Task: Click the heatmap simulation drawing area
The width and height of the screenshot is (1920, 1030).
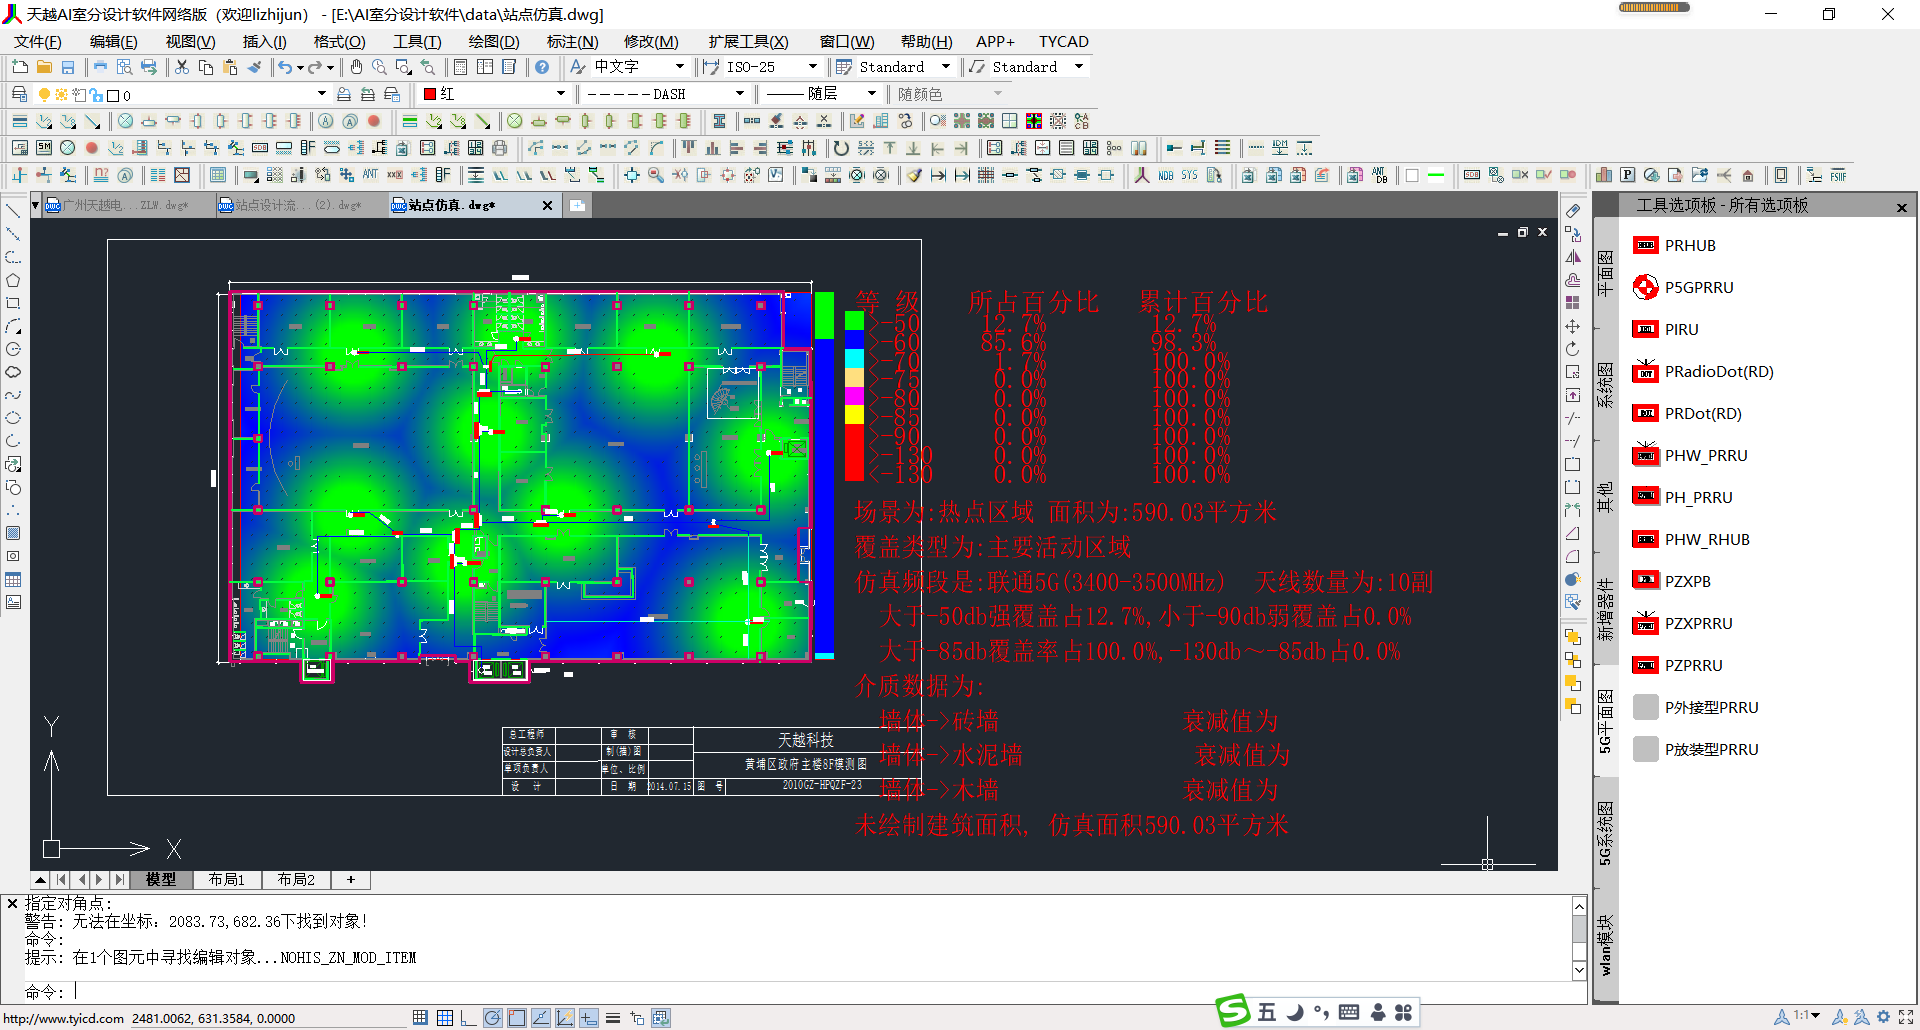Action: (520, 475)
